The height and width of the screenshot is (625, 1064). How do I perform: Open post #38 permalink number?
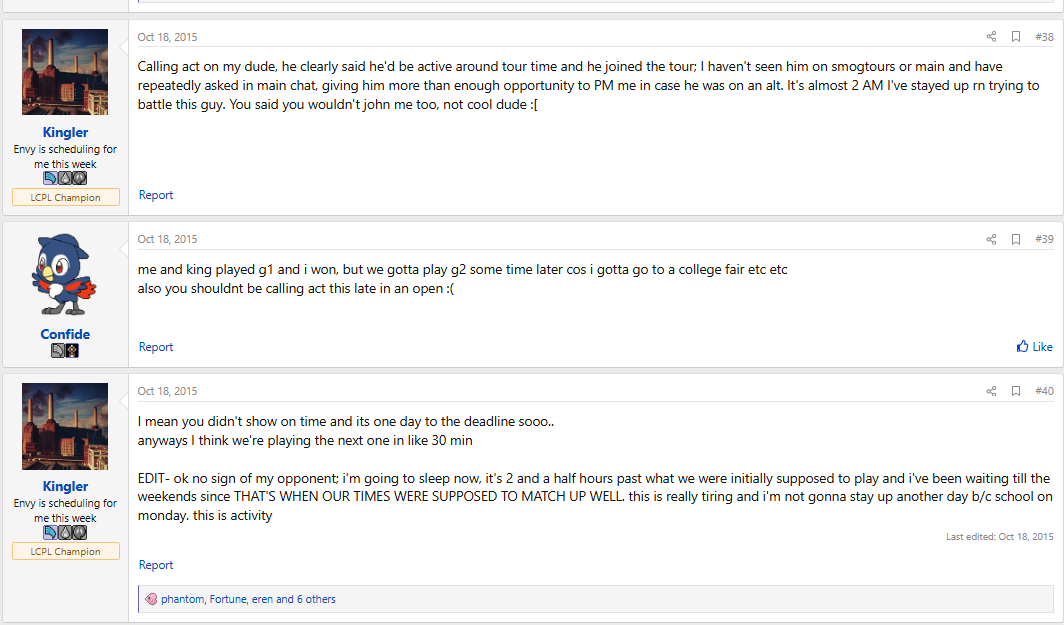(x=1044, y=37)
